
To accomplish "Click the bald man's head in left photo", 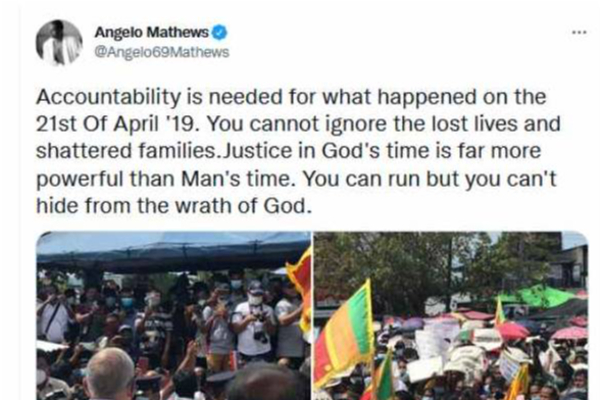I will [x=110, y=373].
